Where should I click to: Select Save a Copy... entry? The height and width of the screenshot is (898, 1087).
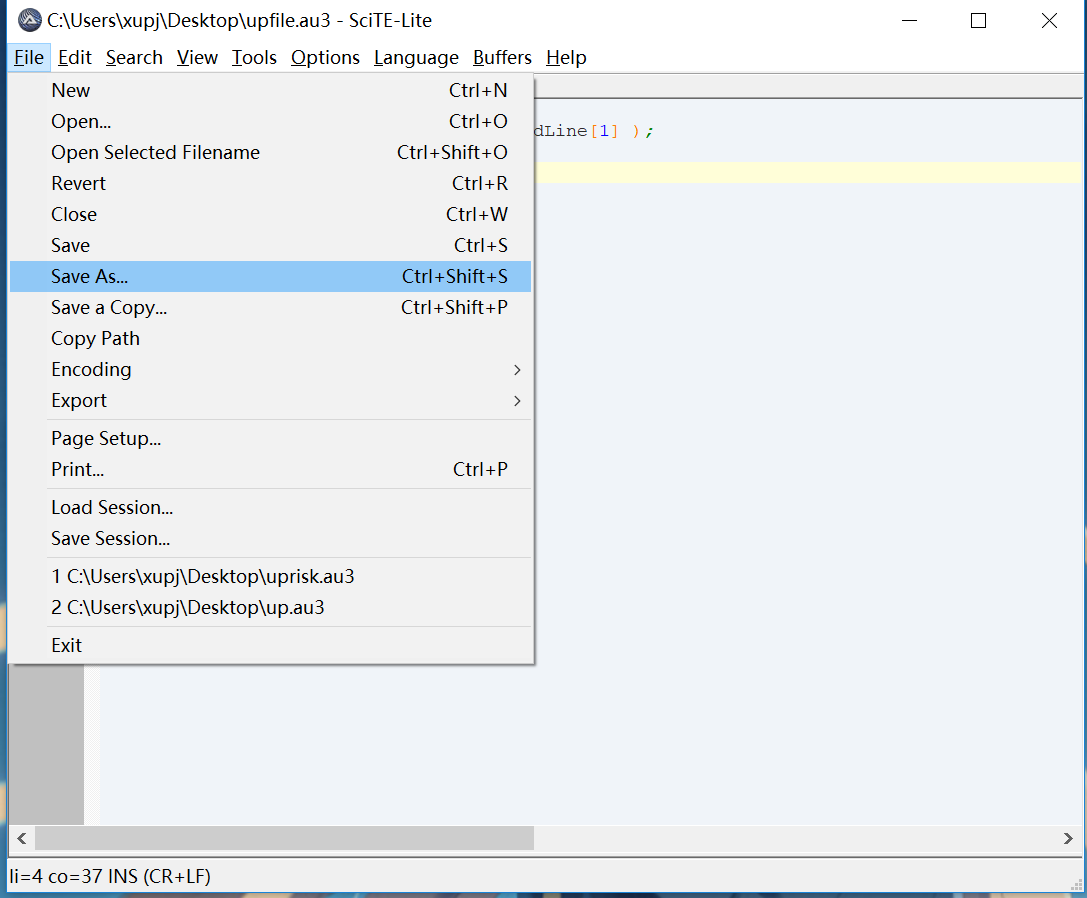coord(270,307)
